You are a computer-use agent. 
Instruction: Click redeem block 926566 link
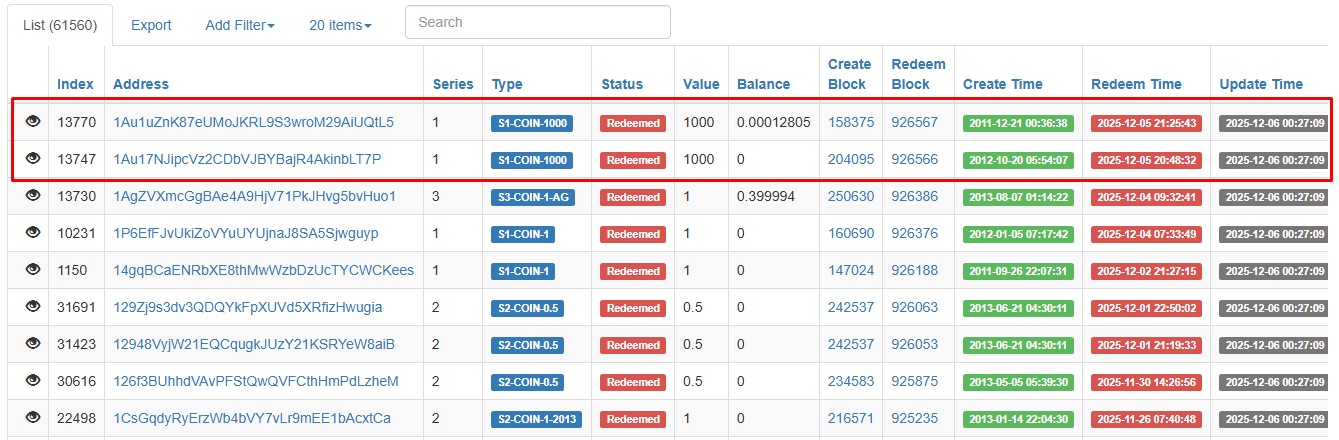[x=915, y=159]
